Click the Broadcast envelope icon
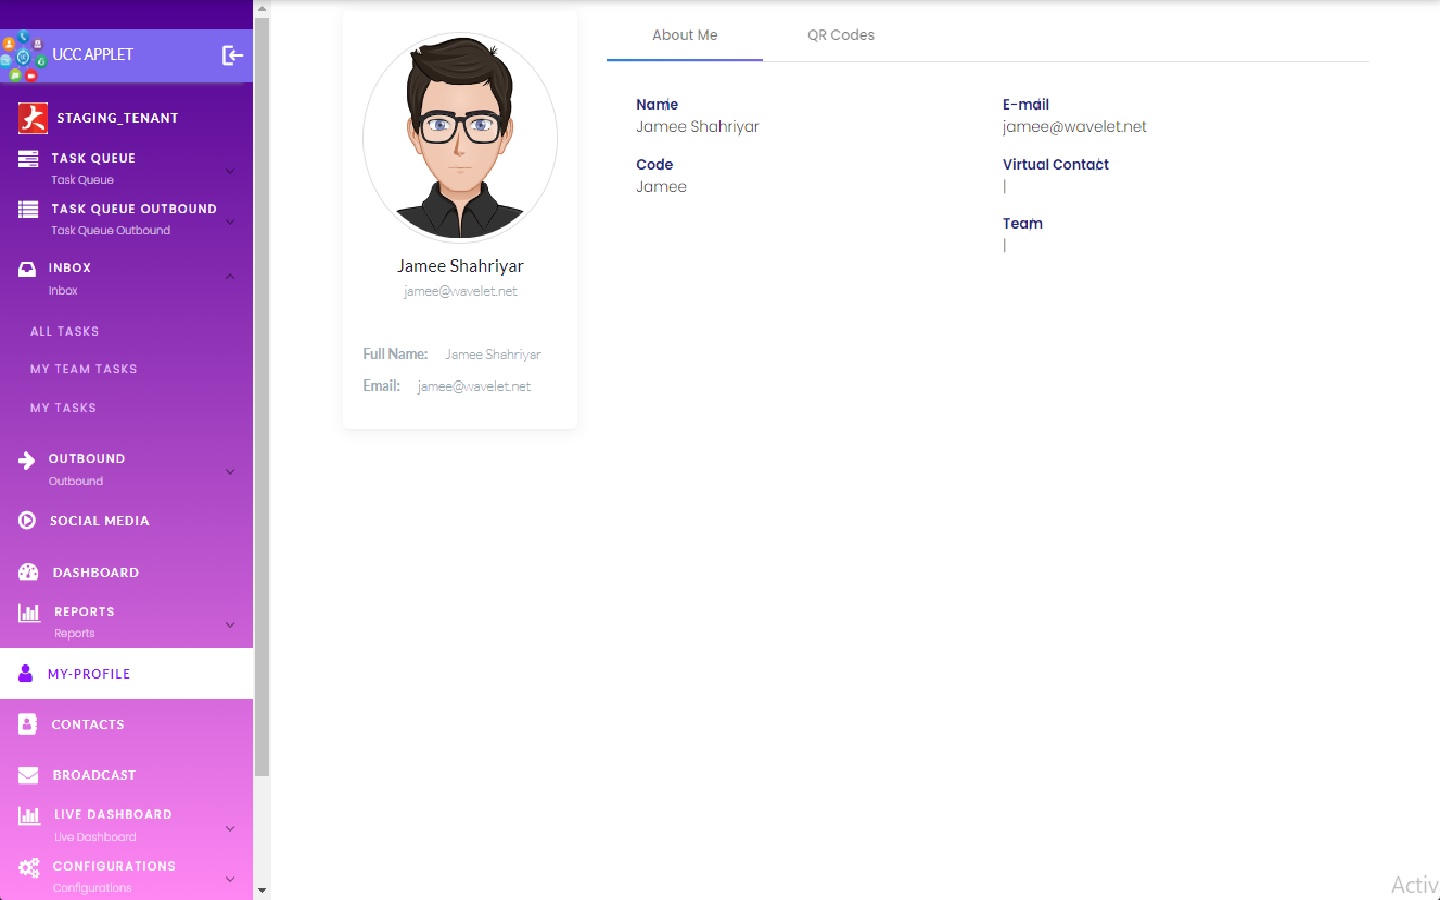The height and width of the screenshot is (900, 1440). click(x=28, y=775)
